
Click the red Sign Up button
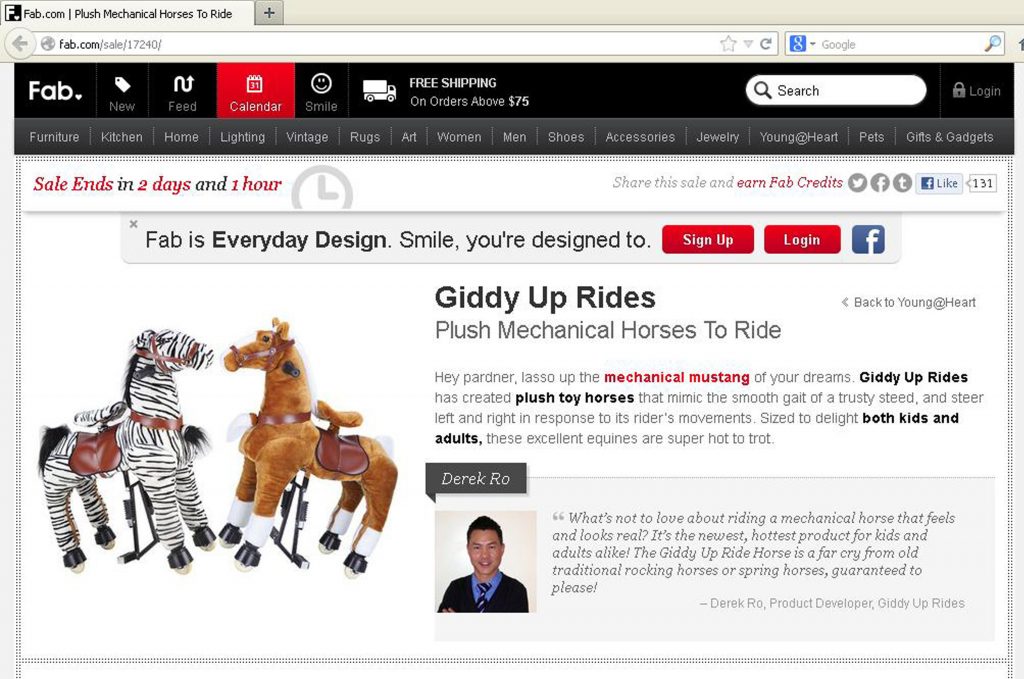pyautogui.click(x=708, y=240)
